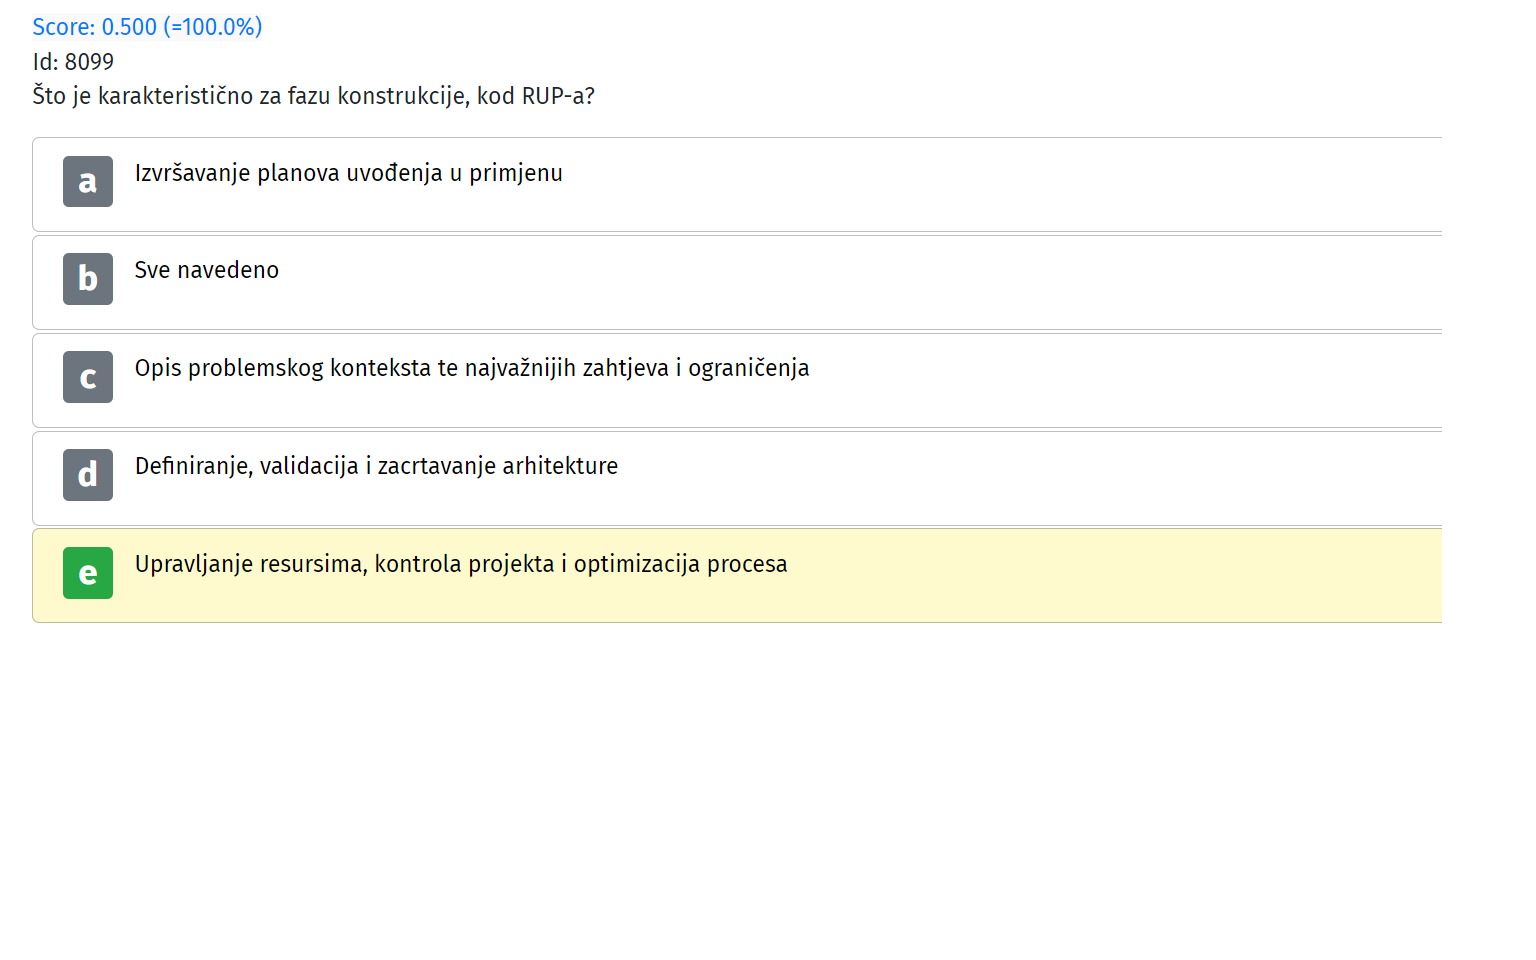
Task: Click the 'Id: 8099' label
Action: click(73, 62)
